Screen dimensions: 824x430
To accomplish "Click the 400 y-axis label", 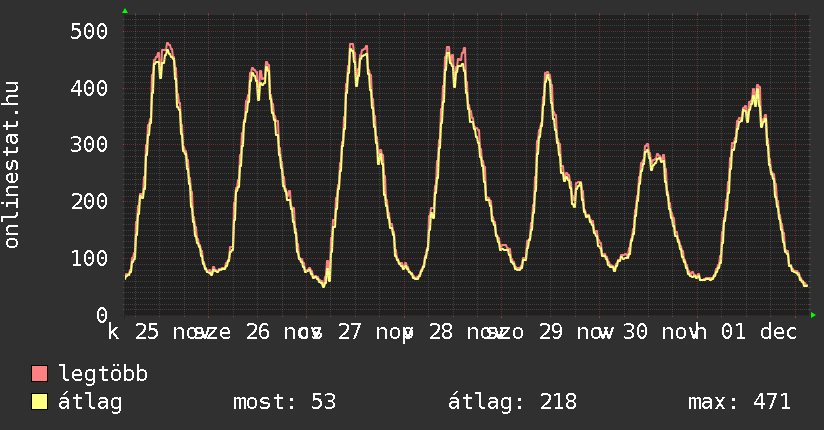I will coord(88,88).
